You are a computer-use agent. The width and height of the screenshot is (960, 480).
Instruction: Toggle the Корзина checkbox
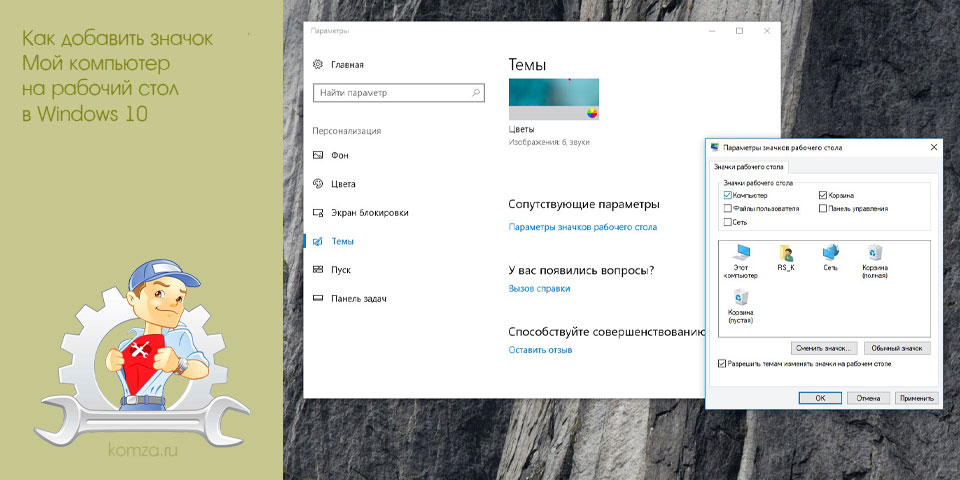point(823,196)
